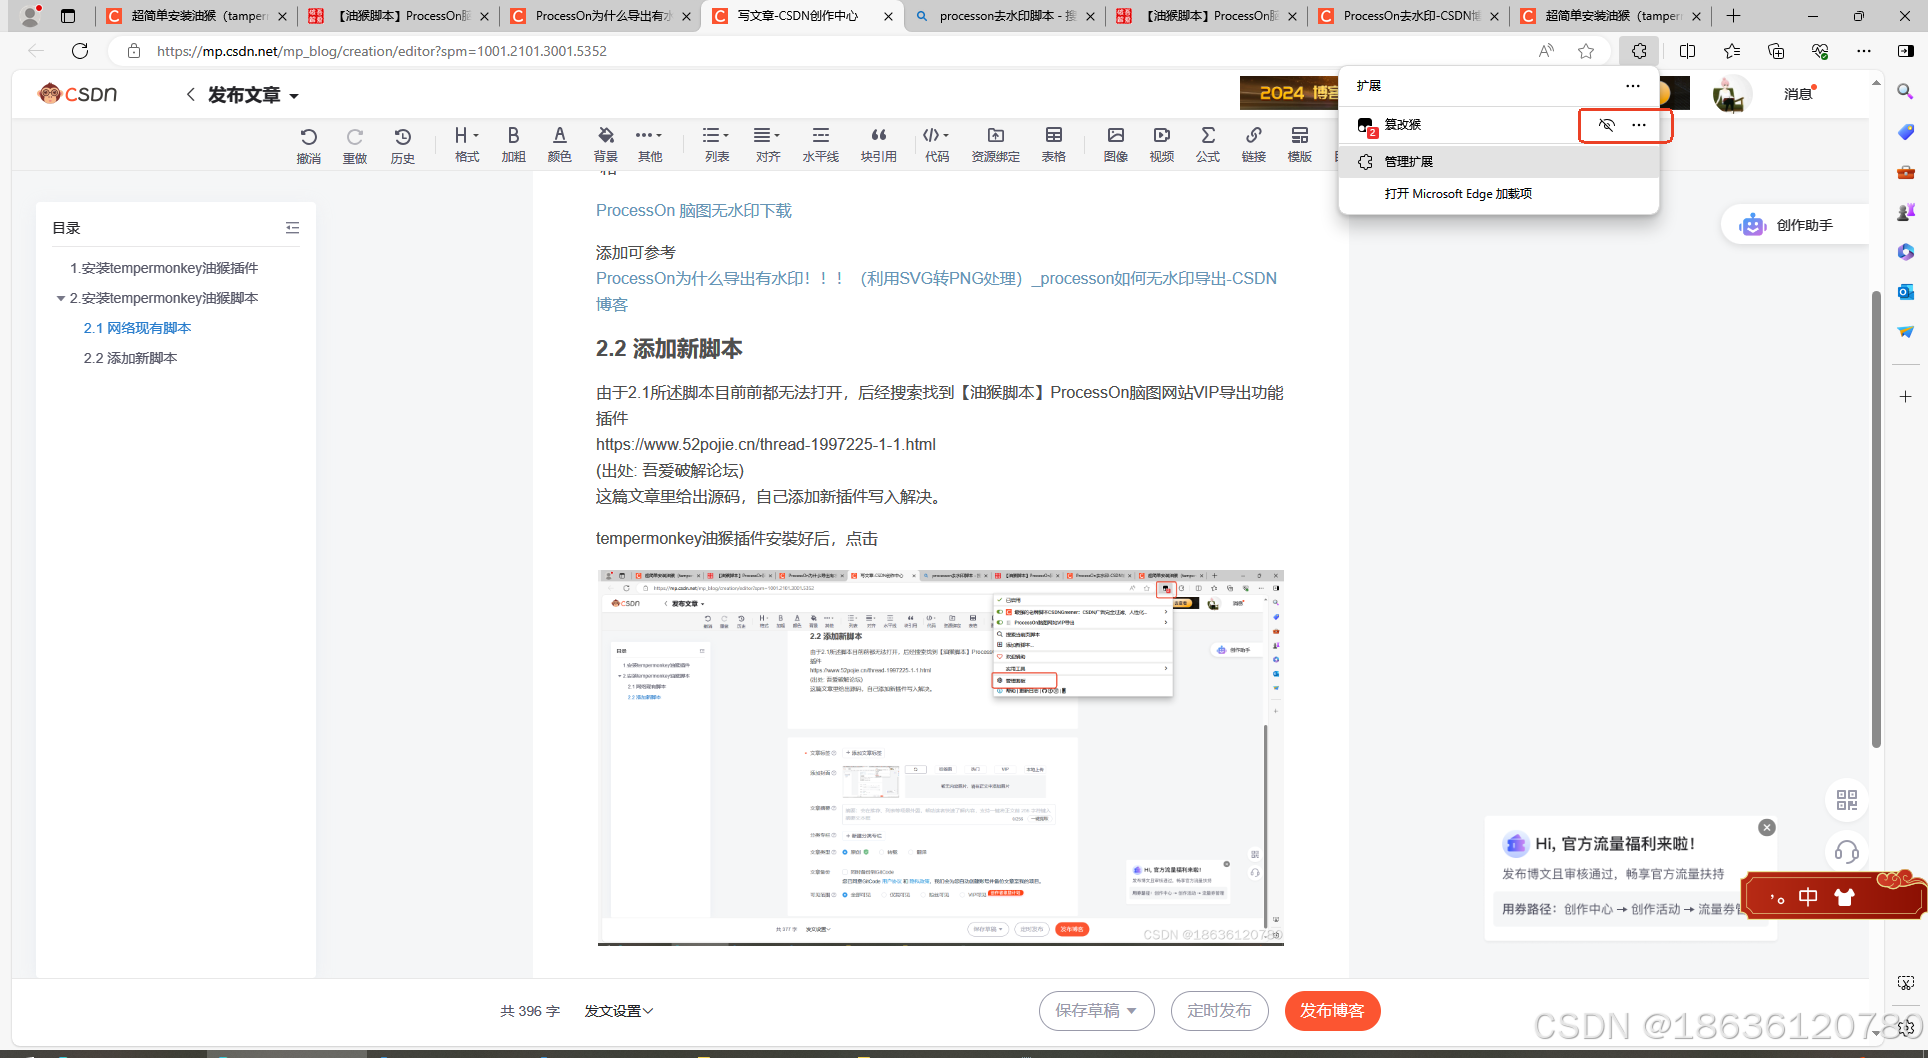Image resolution: width=1928 pixels, height=1058 pixels.
Task: Click the read aloud icon in address bar
Action: 1546,51
